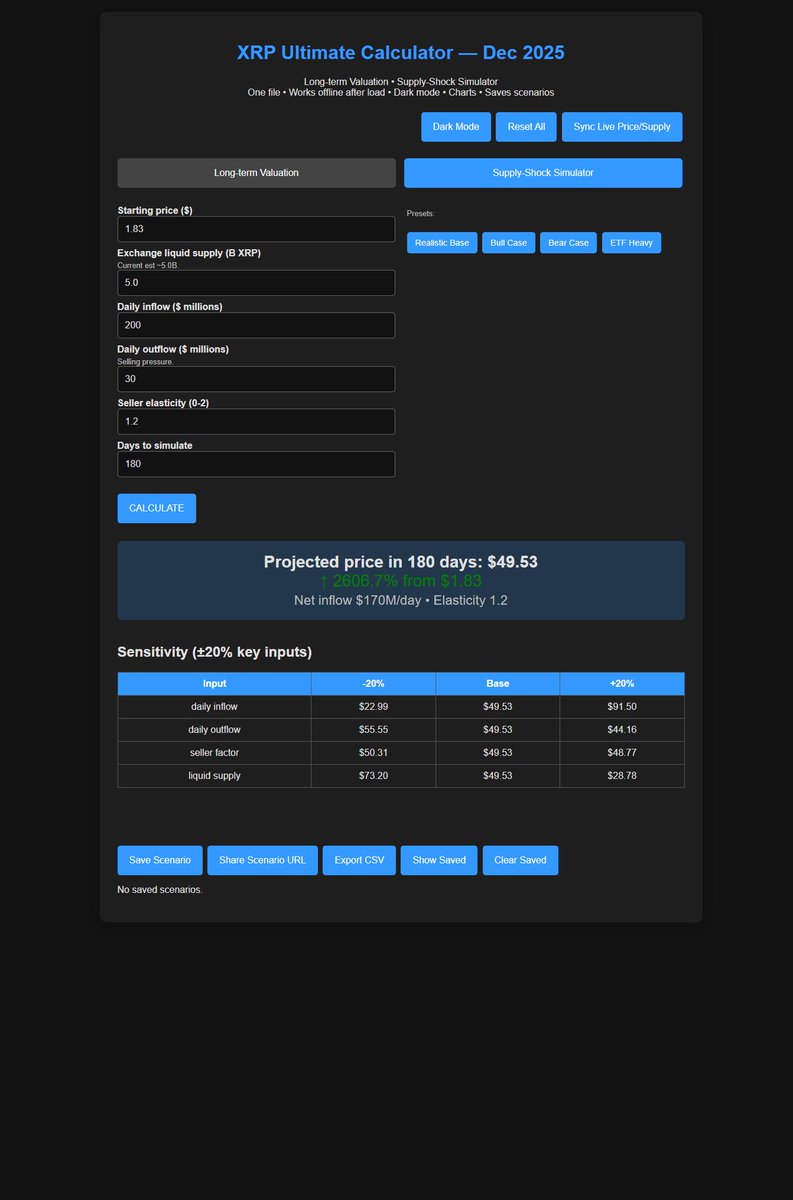Click the $91.50 cell
Viewport: 793px width, 1200px height.
[622, 707]
